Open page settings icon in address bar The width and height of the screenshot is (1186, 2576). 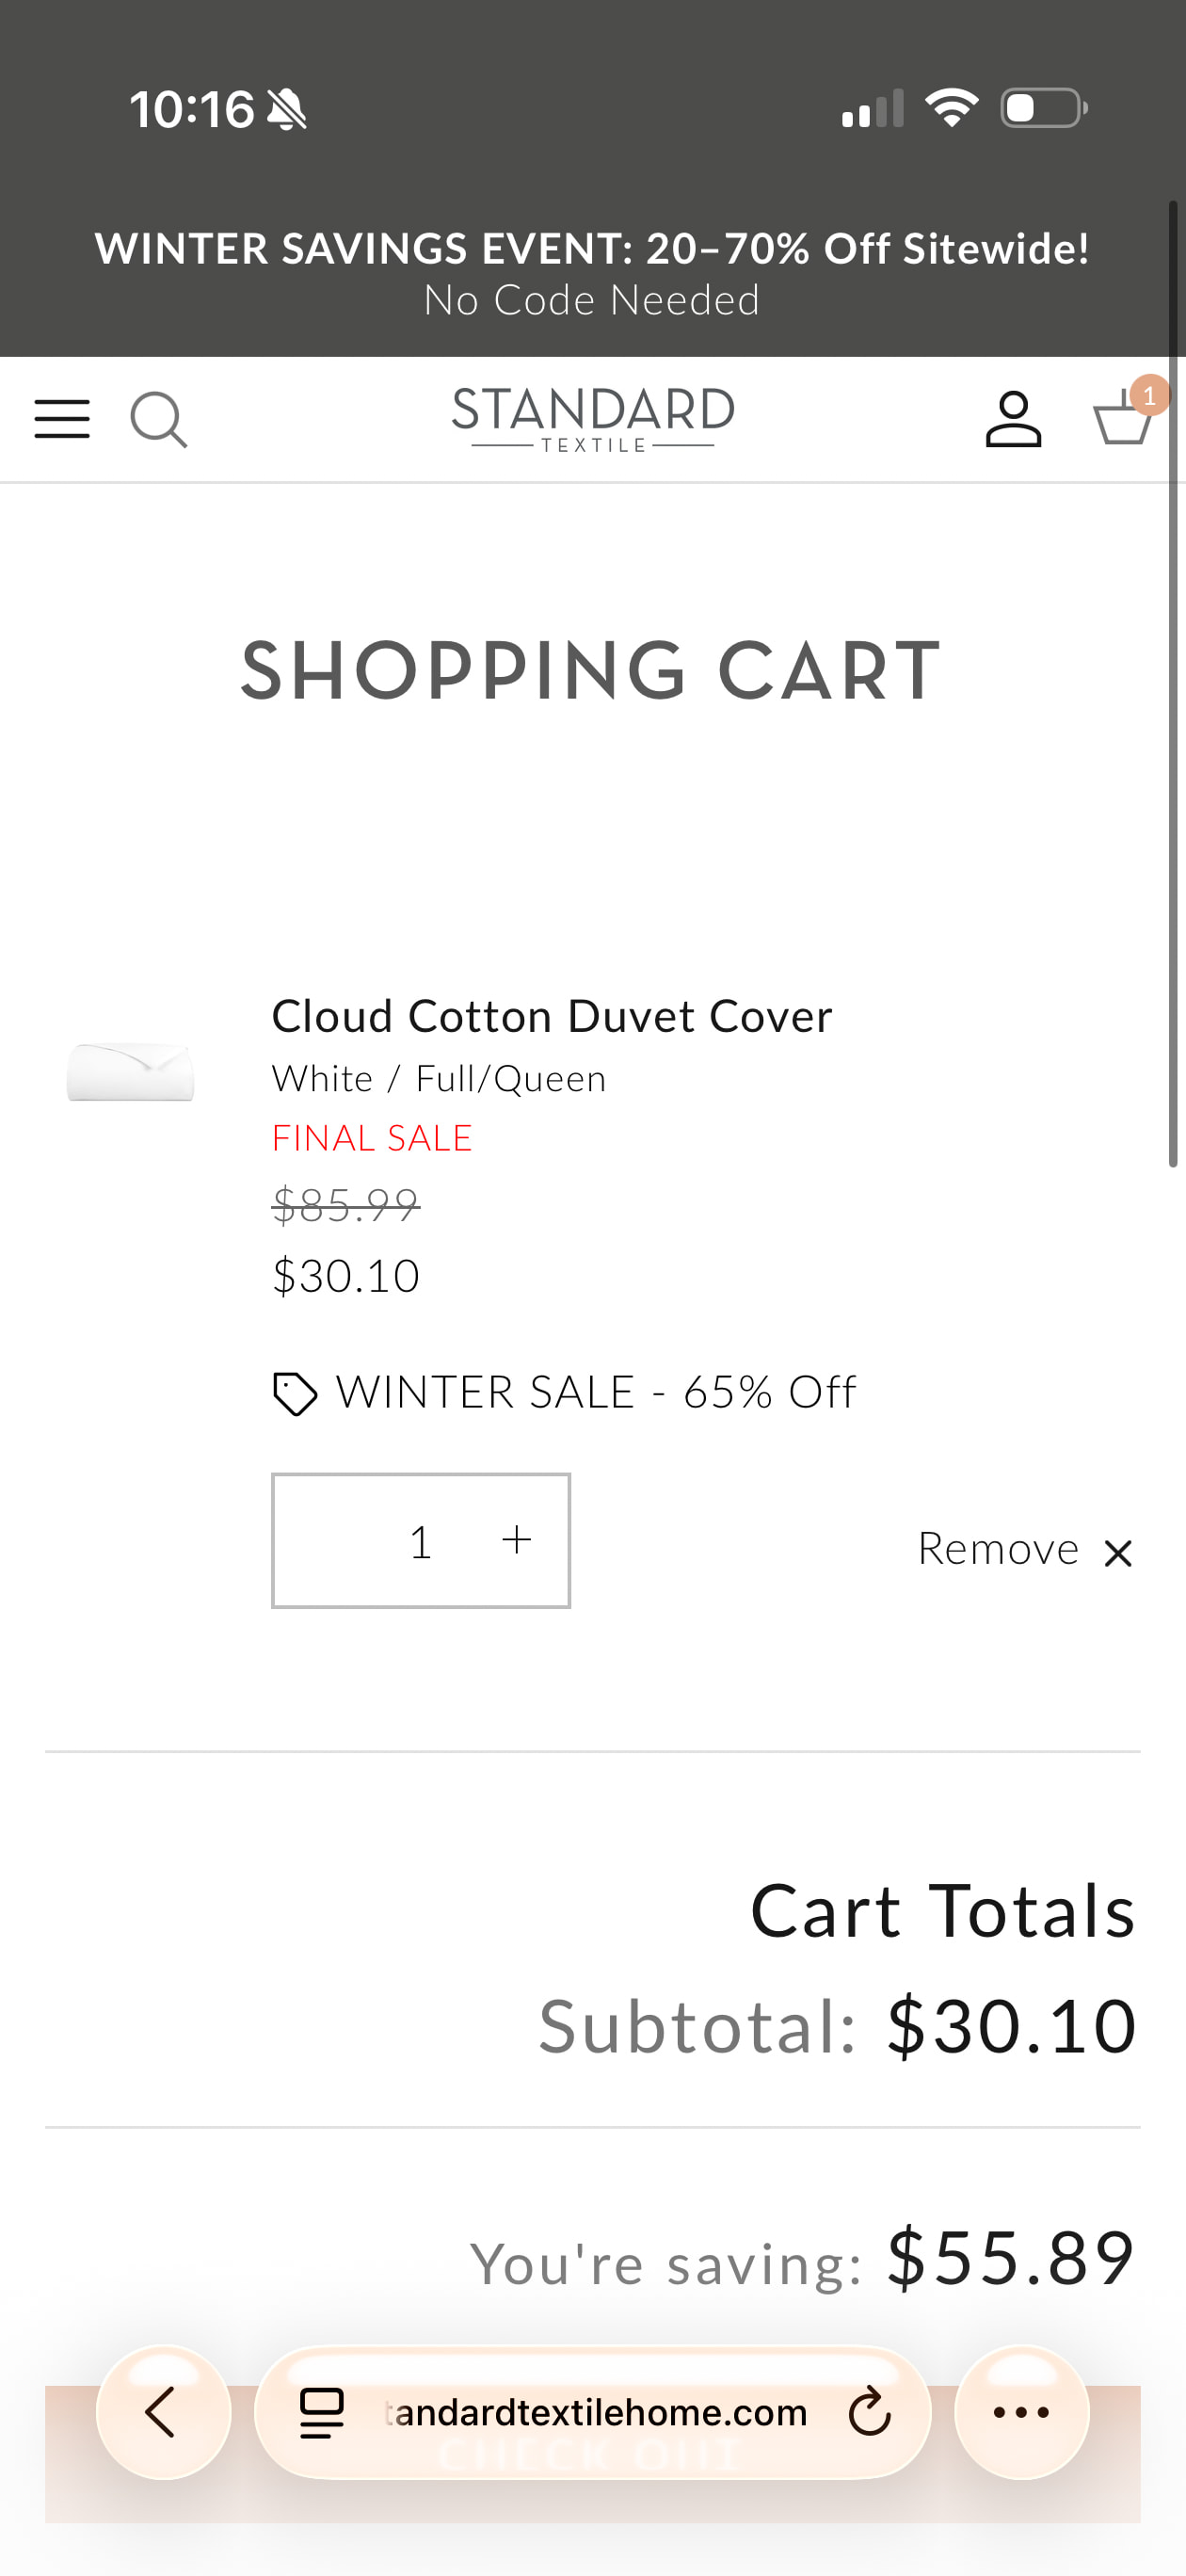click(x=322, y=2412)
